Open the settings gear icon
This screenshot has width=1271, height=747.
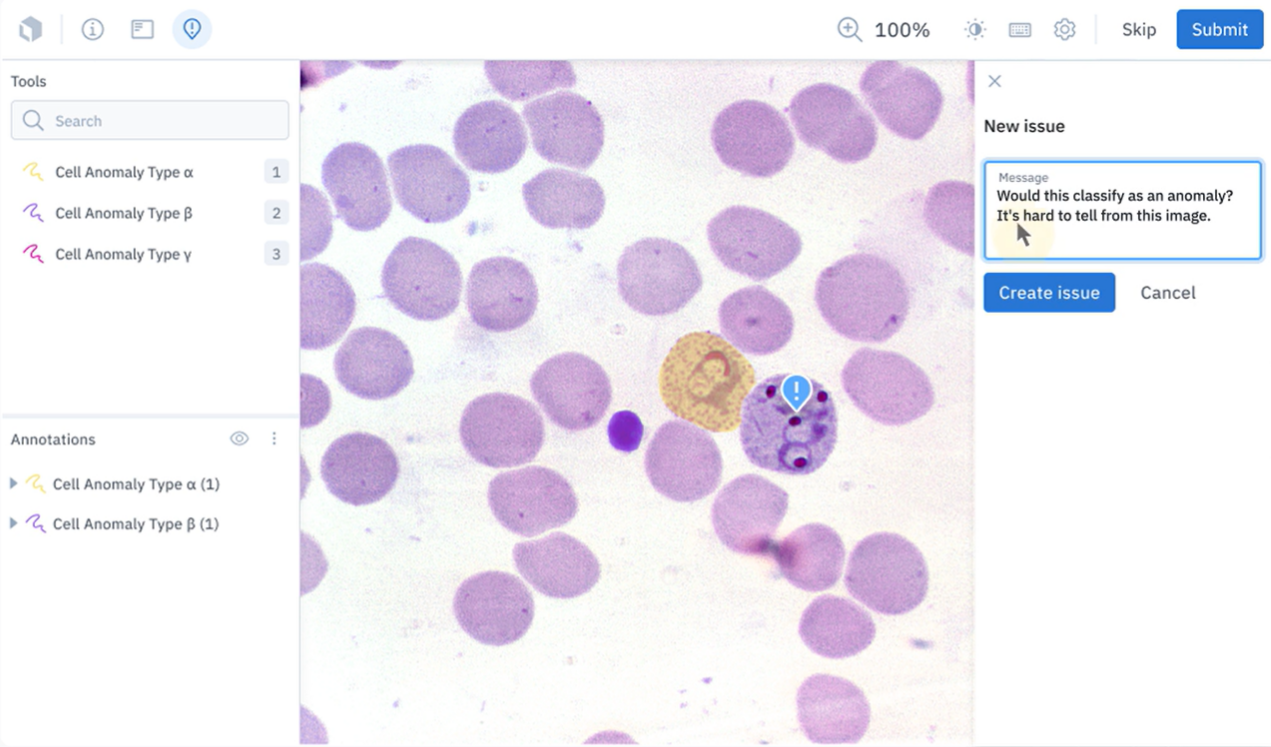[1065, 29]
